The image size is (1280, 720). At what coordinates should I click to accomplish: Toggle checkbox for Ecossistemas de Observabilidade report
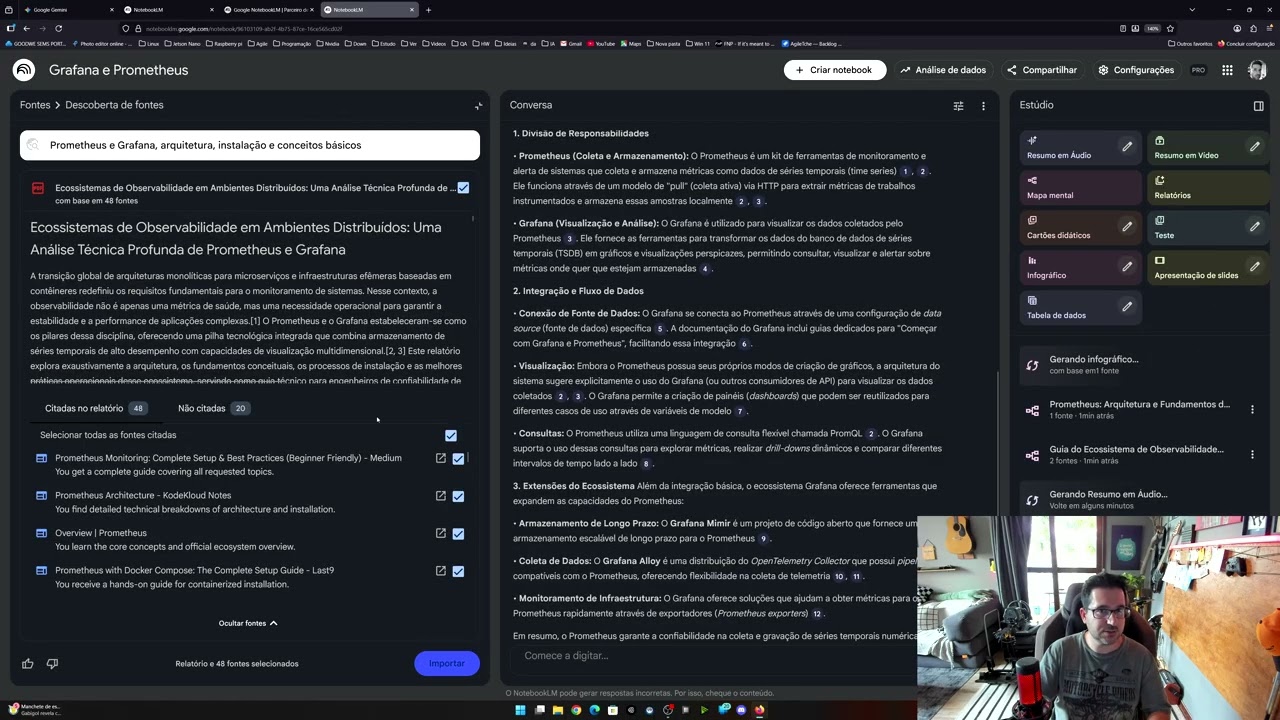click(x=463, y=188)
